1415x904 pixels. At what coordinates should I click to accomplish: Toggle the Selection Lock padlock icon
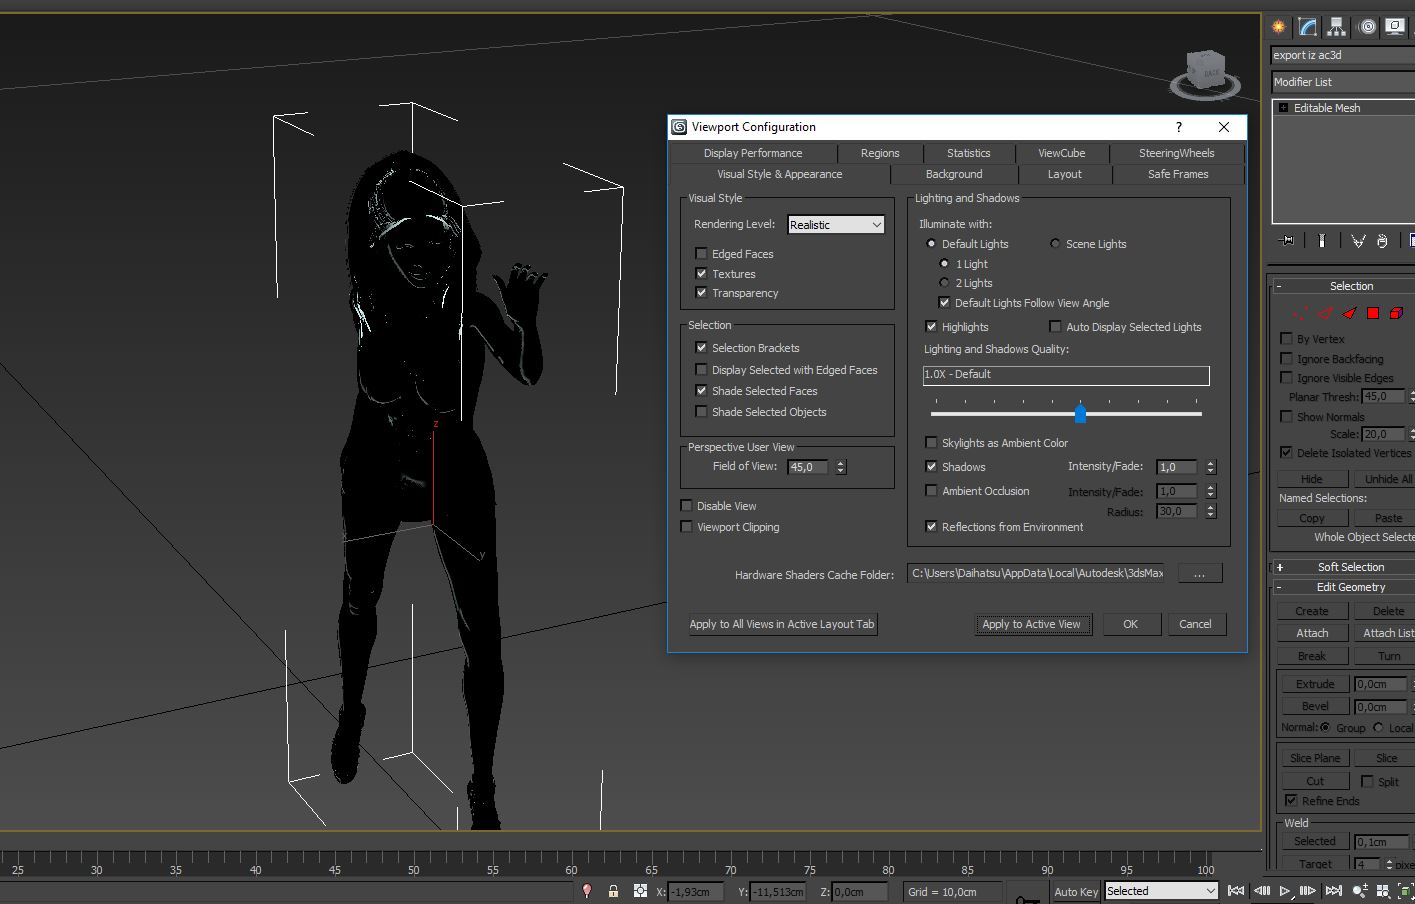613,891
